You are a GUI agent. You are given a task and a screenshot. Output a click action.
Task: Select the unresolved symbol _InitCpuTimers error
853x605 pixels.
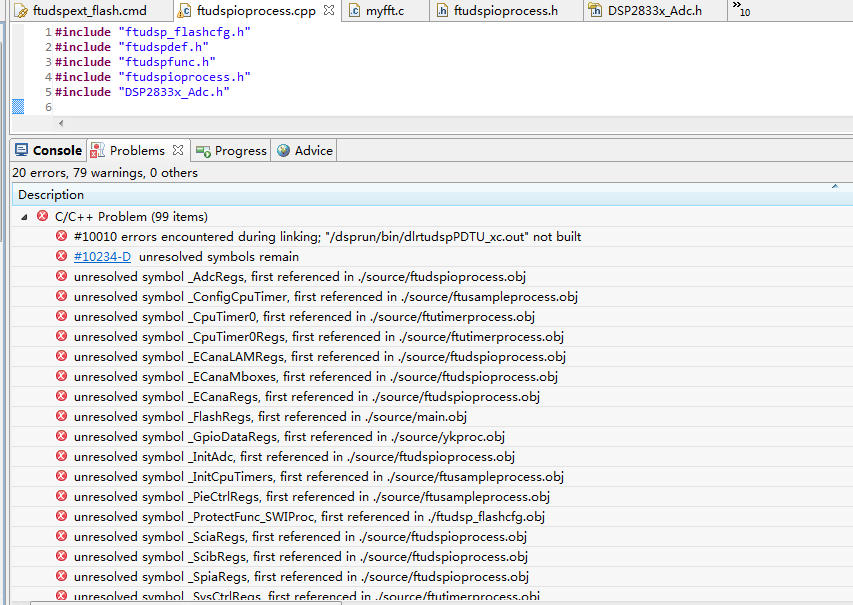pyautogui.click(x=432, y=477)
